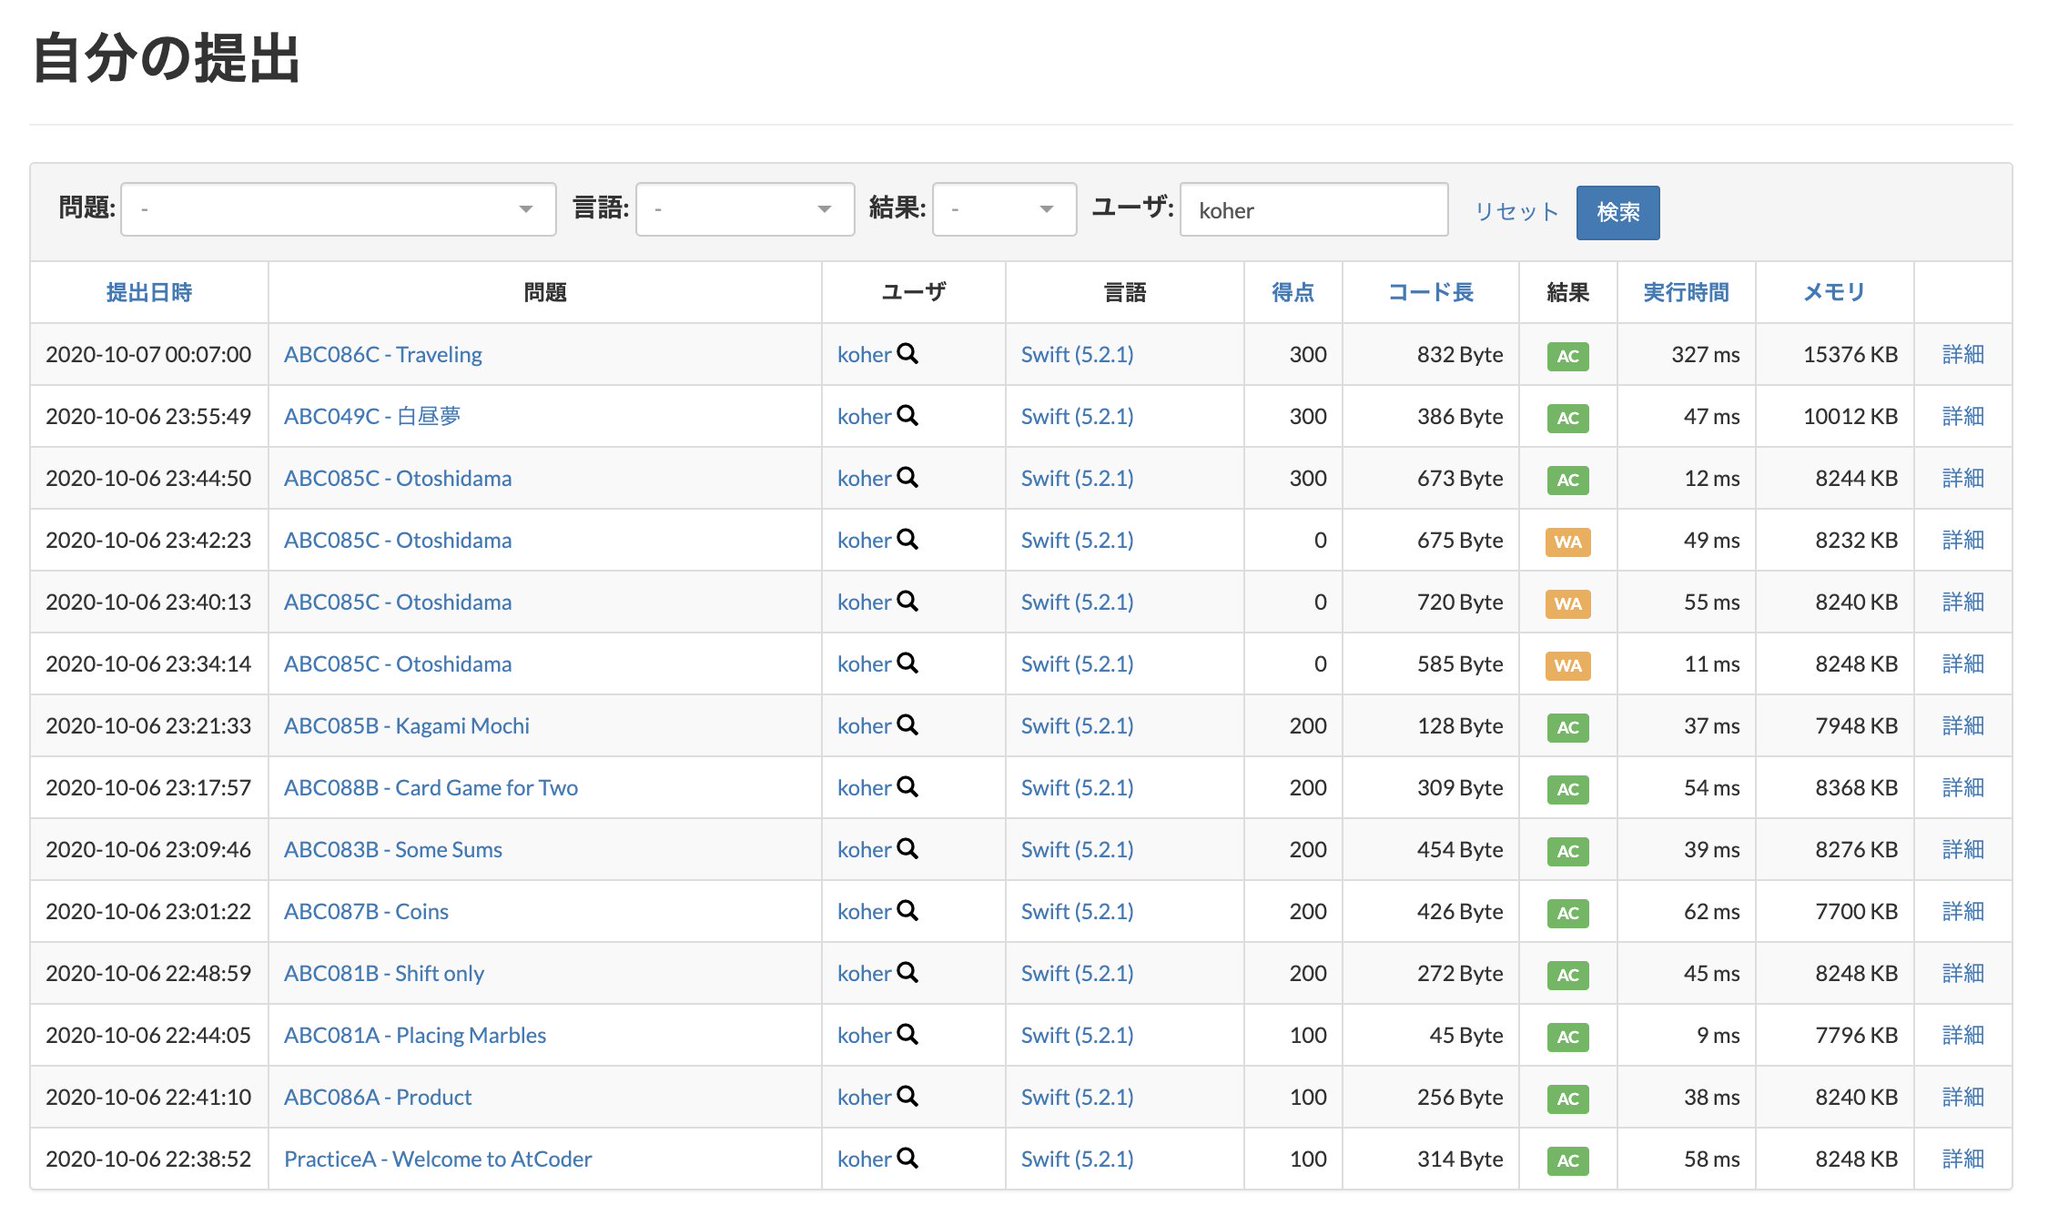Click Swift (5.2.1) in Shift only row

(1077, 973)
